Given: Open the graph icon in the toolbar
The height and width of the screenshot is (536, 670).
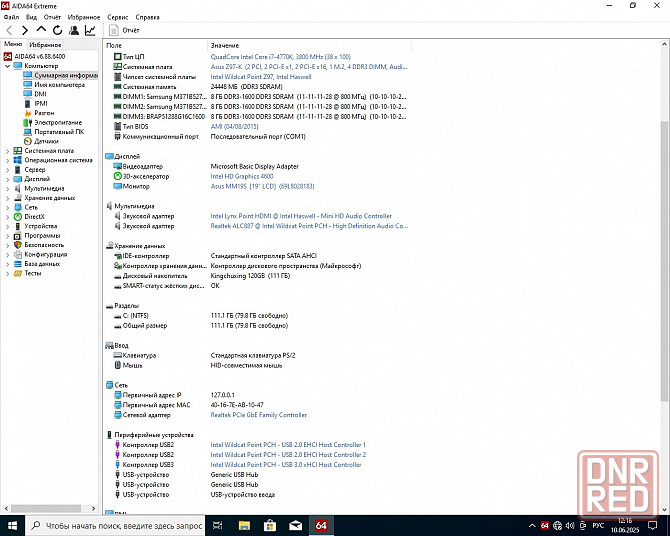Looking at the screenshot, I should point(90,30).
